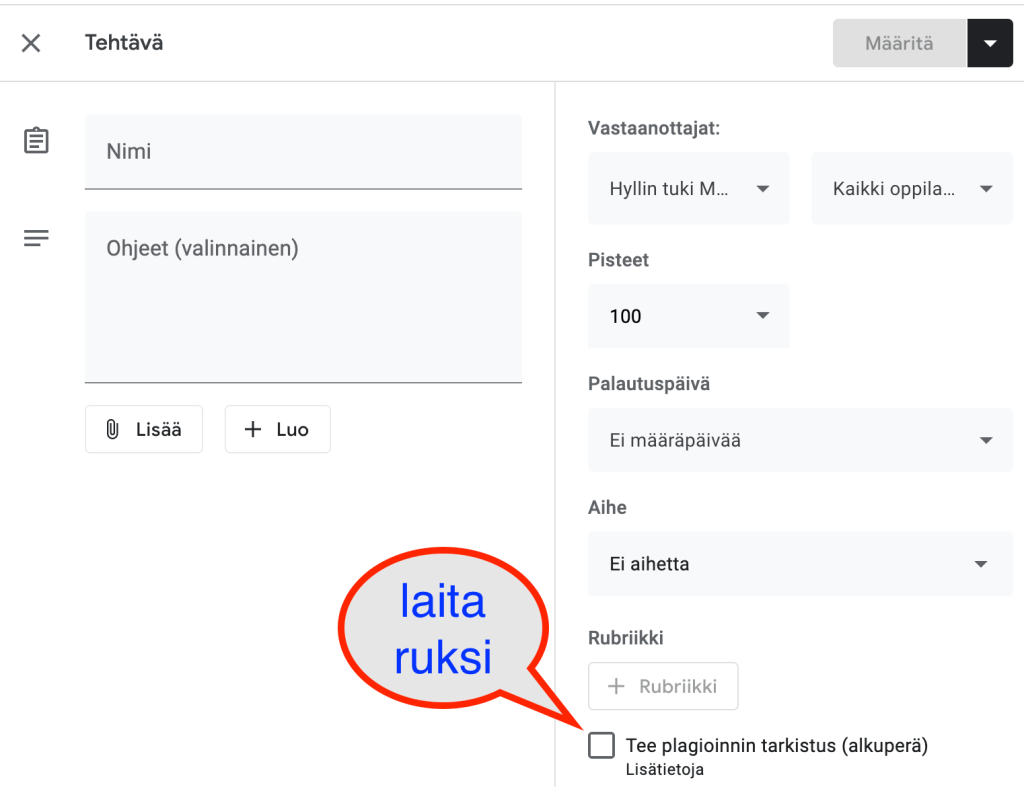Close the Tehtävä assignment dialog with X
This screenshot has width=1024, height=787.
click(x=31, y=43)
